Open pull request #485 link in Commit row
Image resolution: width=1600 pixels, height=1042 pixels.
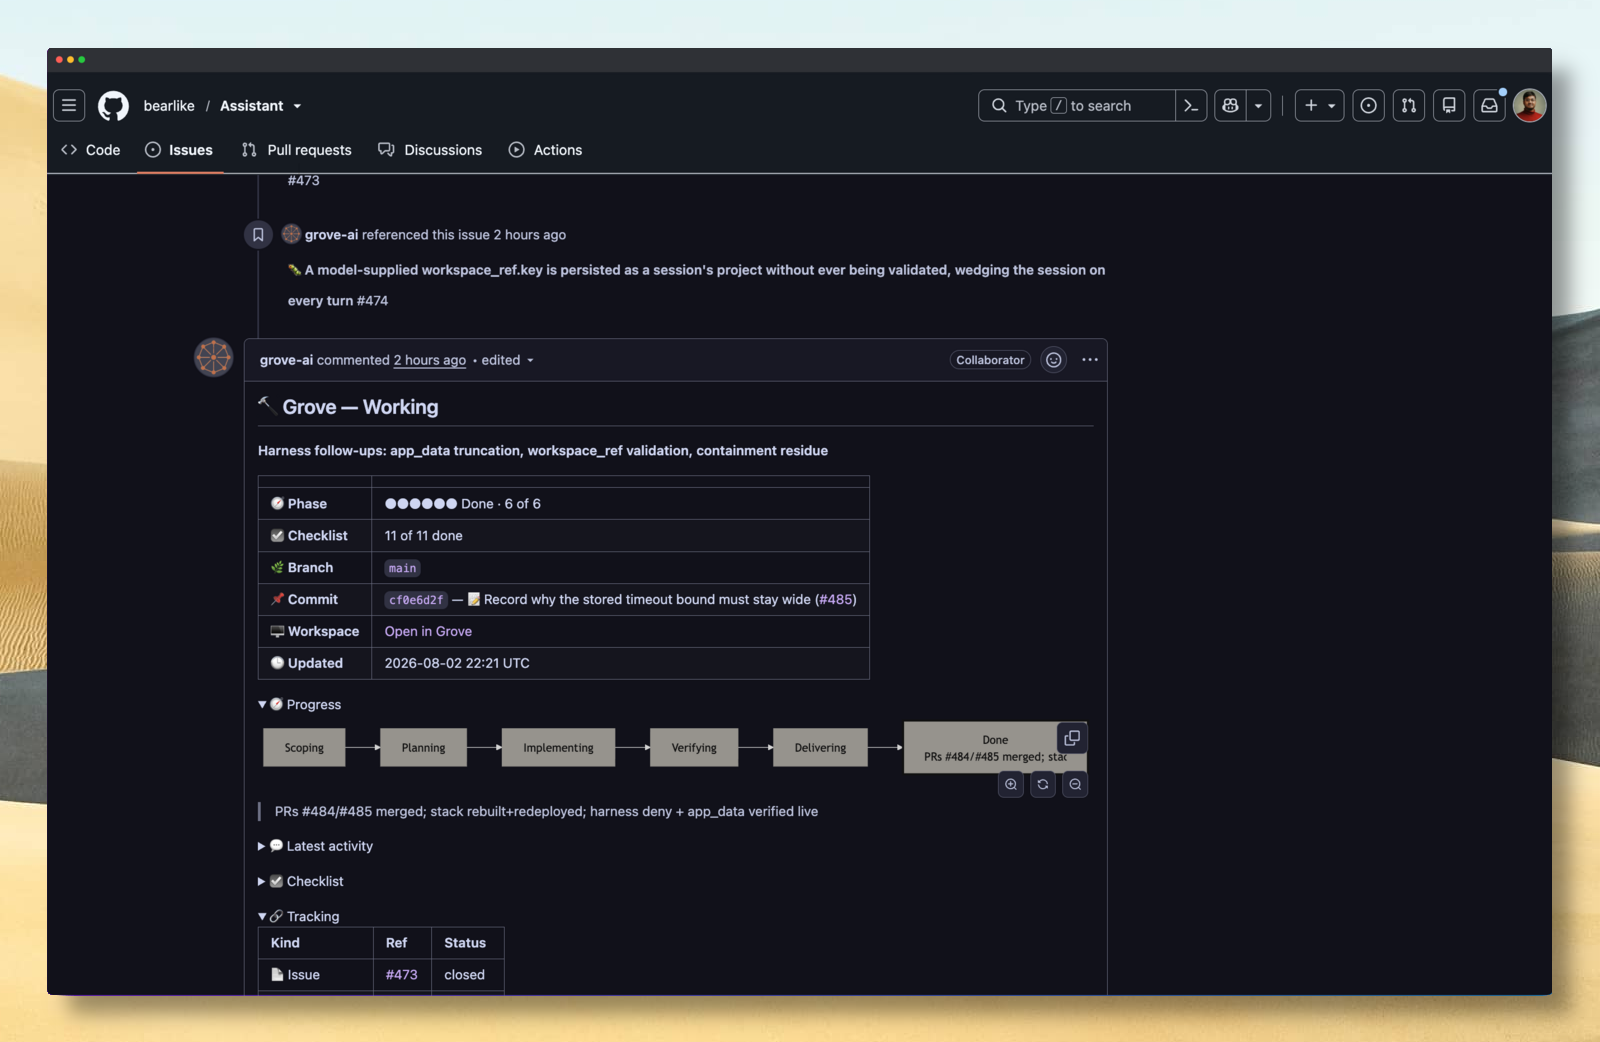click(x=836, y=599)
